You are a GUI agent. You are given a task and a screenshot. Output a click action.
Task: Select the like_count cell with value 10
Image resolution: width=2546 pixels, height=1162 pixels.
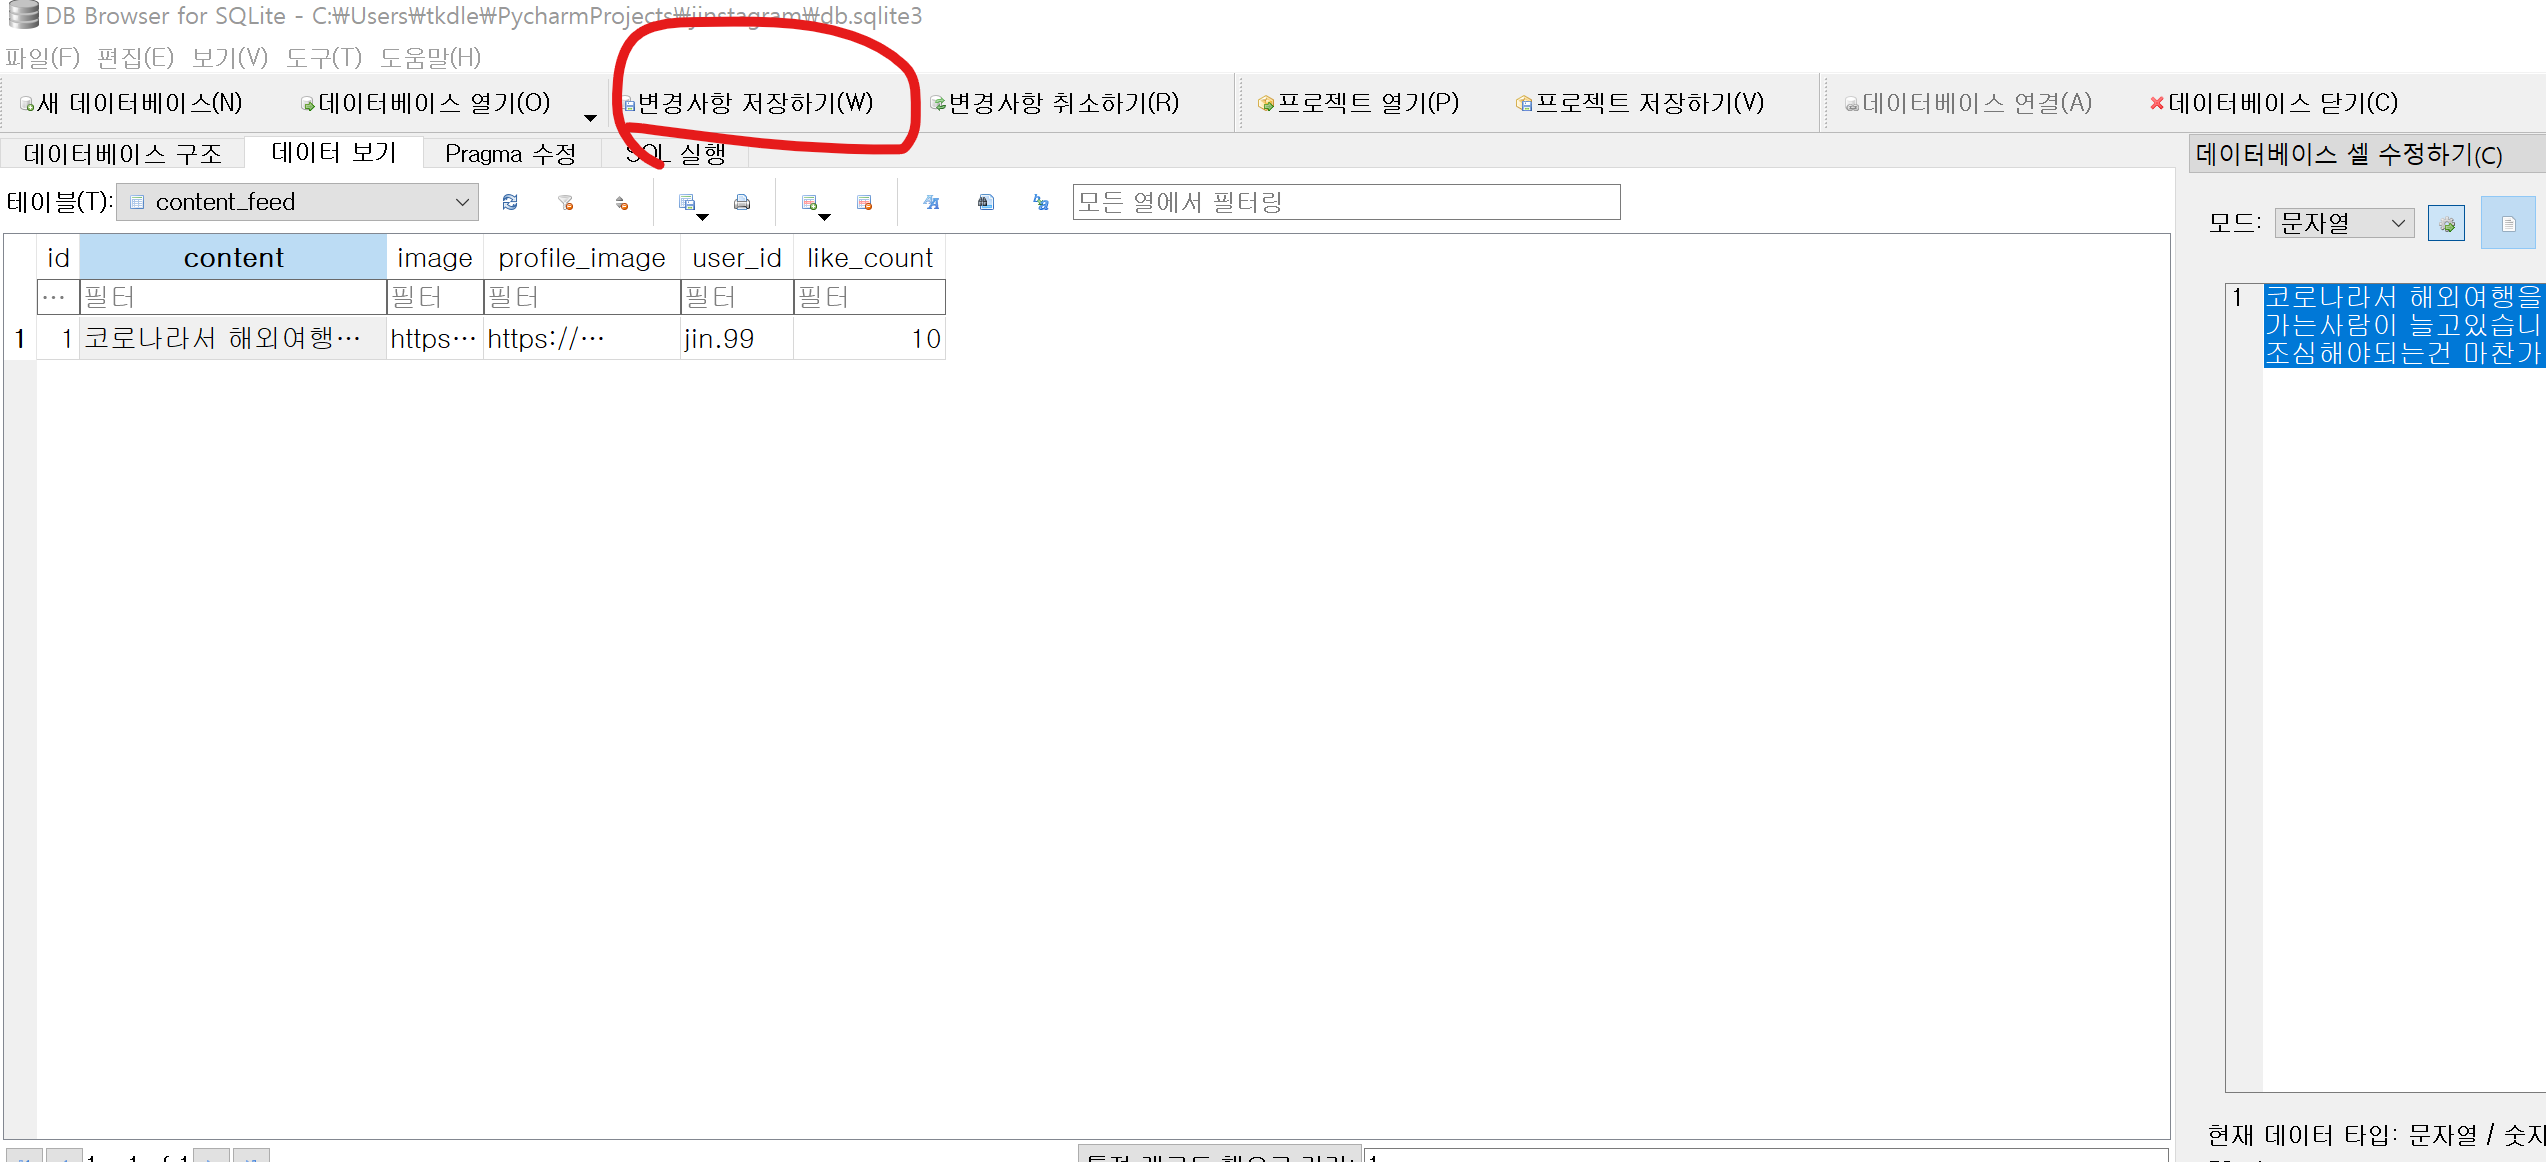(869, 339)
